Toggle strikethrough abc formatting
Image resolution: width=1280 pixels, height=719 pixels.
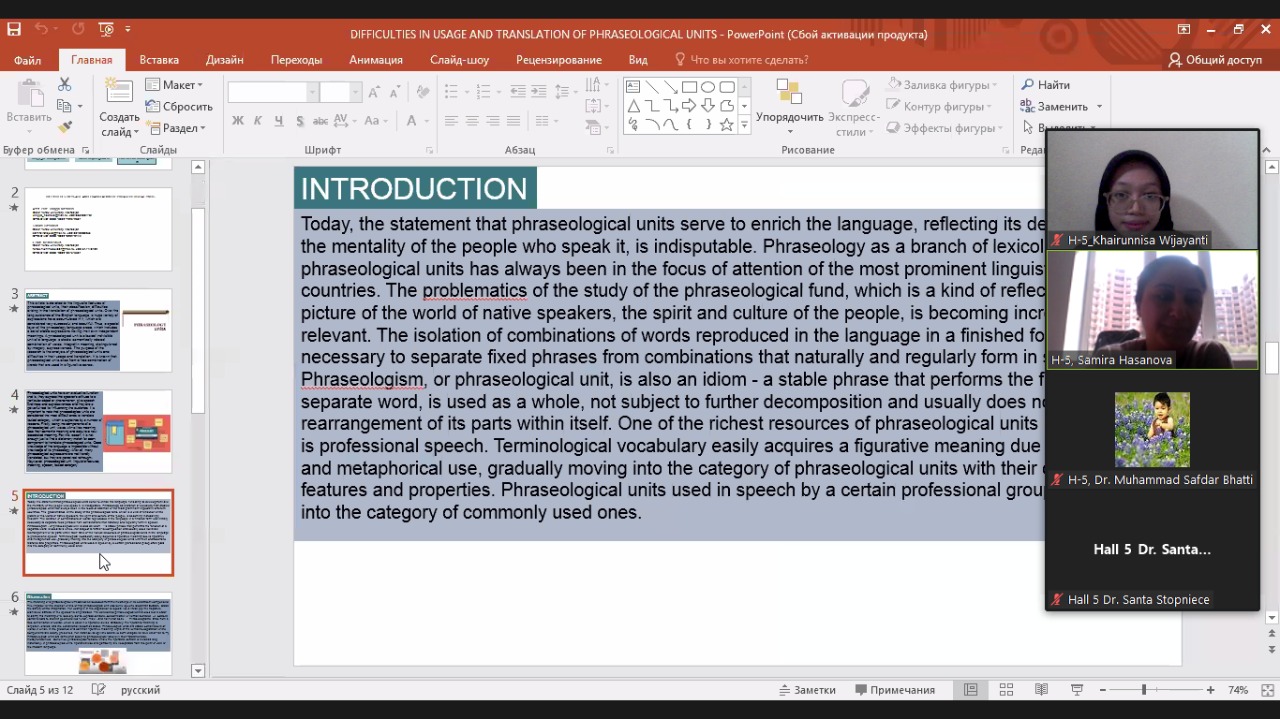pos(321,121)
